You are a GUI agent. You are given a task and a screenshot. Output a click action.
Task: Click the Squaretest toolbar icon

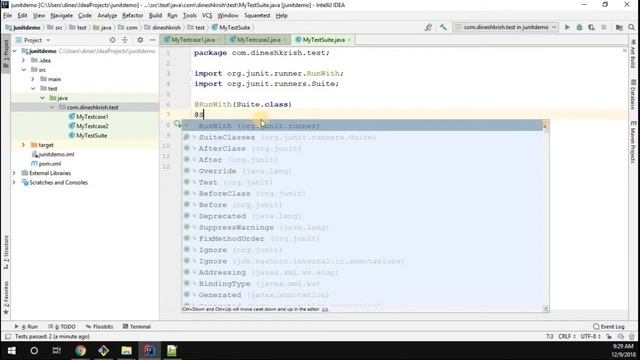coord(428,27)
